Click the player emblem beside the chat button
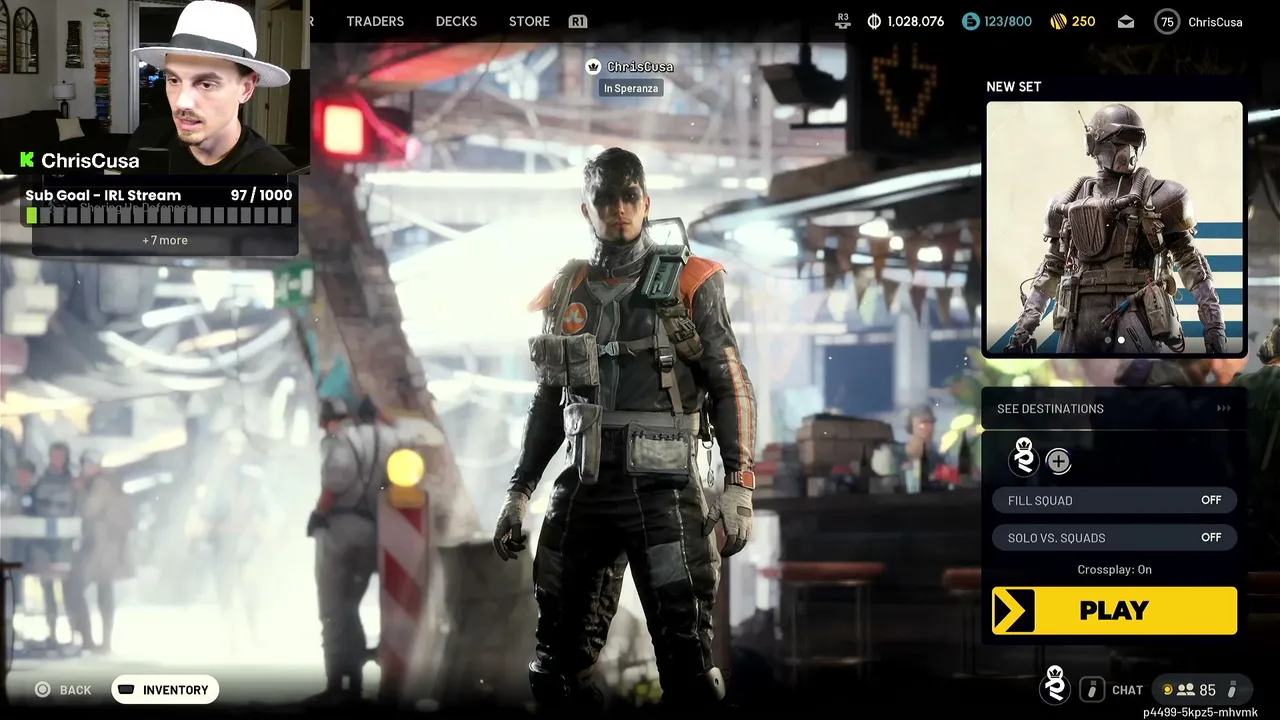Screen dimensions: 1280x720 (x=1054, y=686)
